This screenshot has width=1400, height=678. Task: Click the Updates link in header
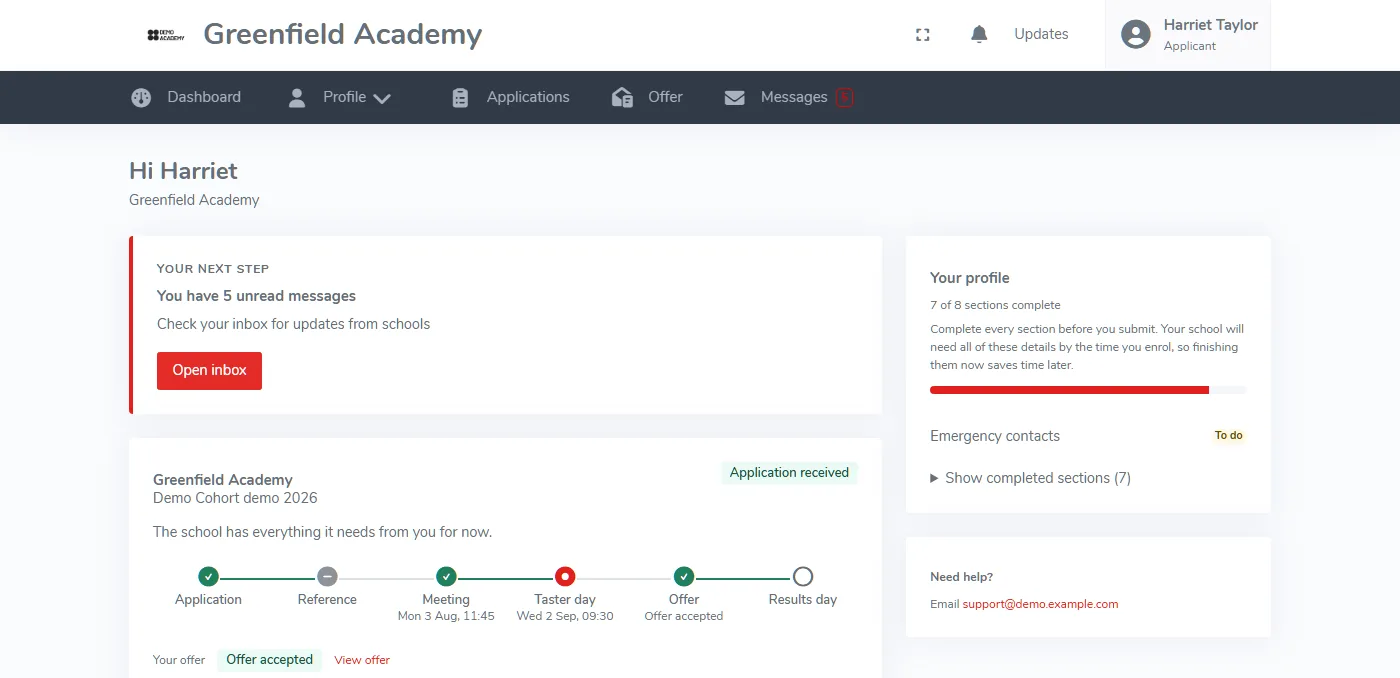point(1041,34)
